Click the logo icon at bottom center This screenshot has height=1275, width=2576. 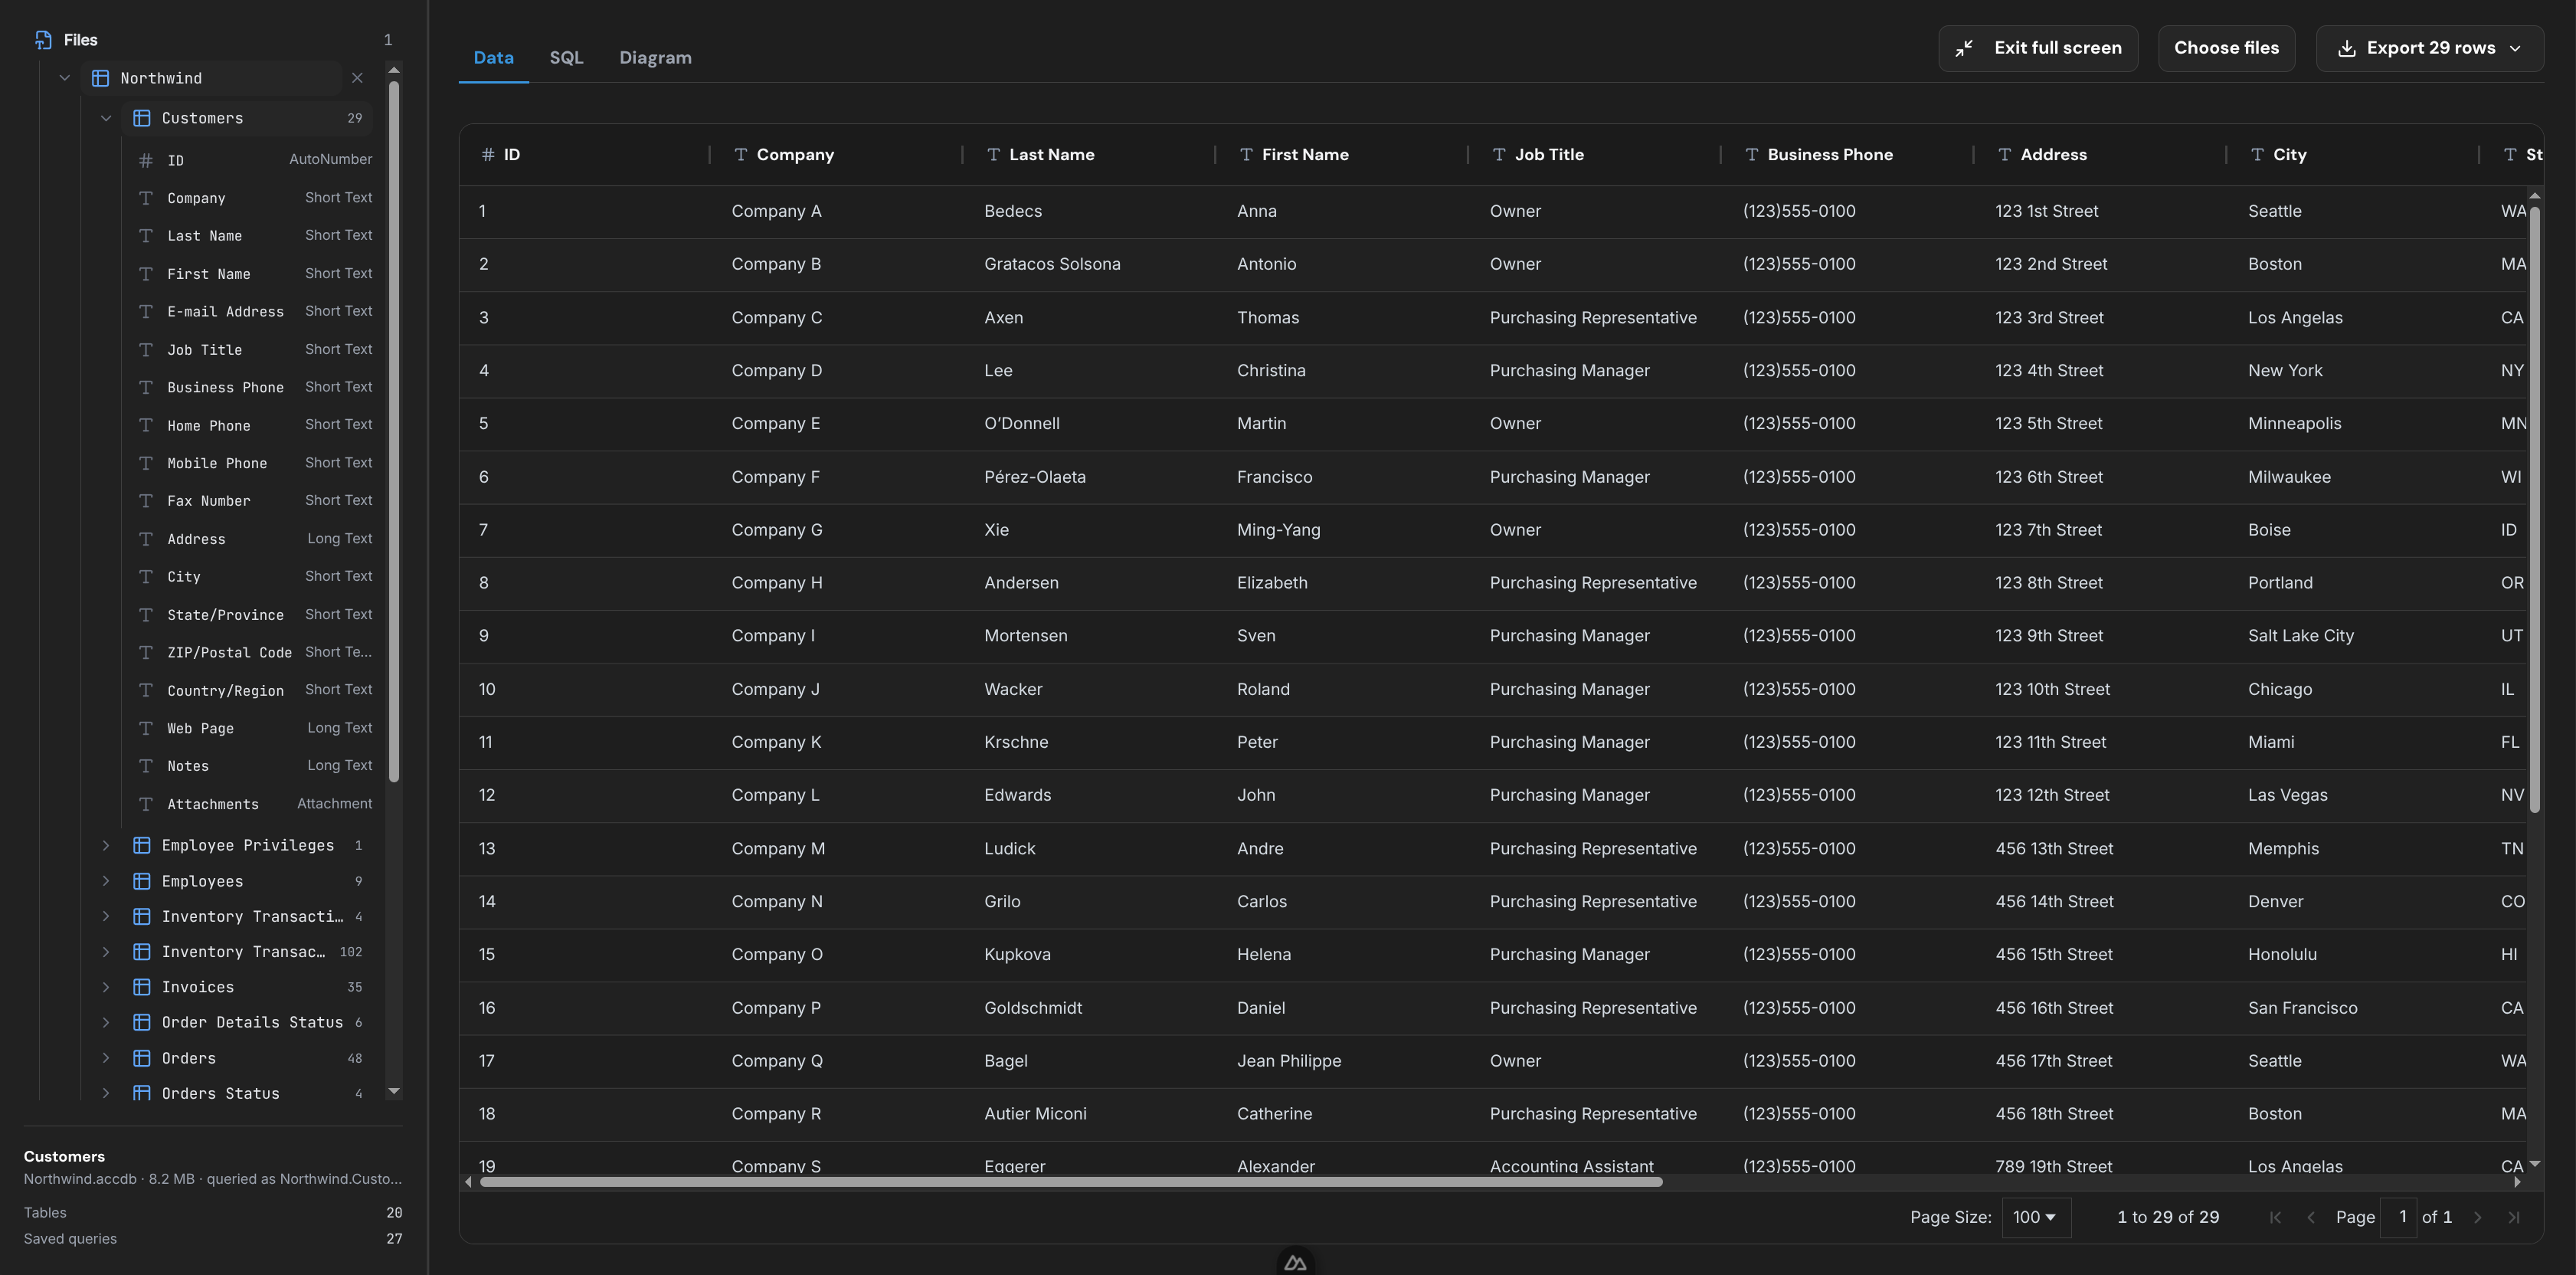(1295, 1262)
